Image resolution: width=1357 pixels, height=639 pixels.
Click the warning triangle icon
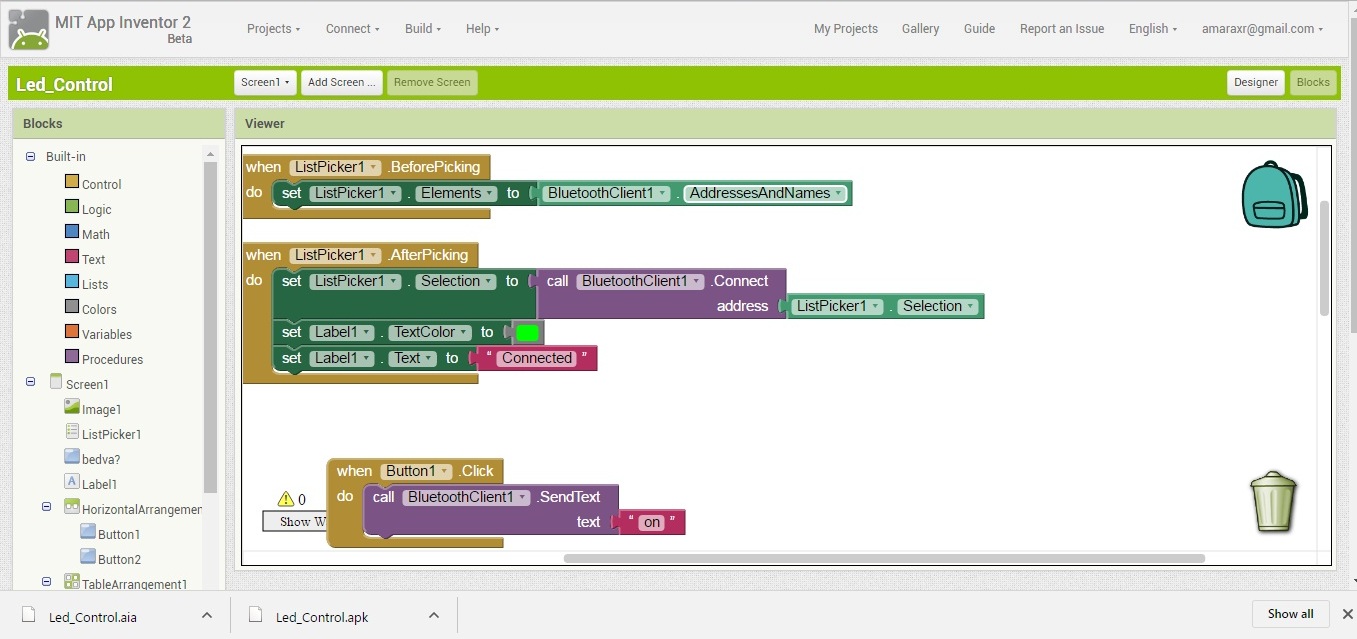point(286,498)
